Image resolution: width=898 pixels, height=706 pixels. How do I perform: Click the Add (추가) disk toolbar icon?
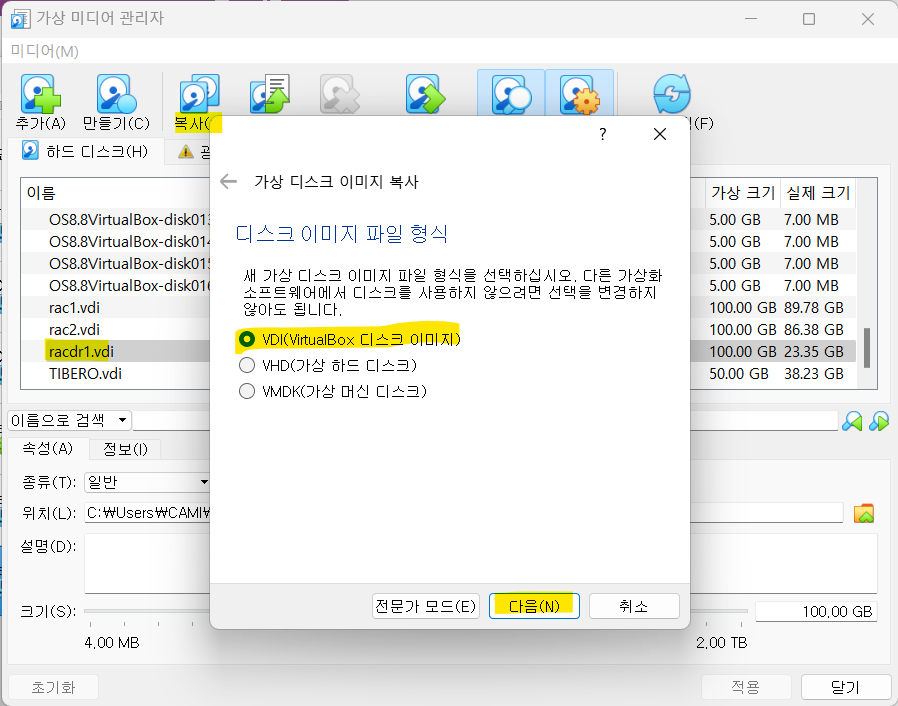pos(40,94)
